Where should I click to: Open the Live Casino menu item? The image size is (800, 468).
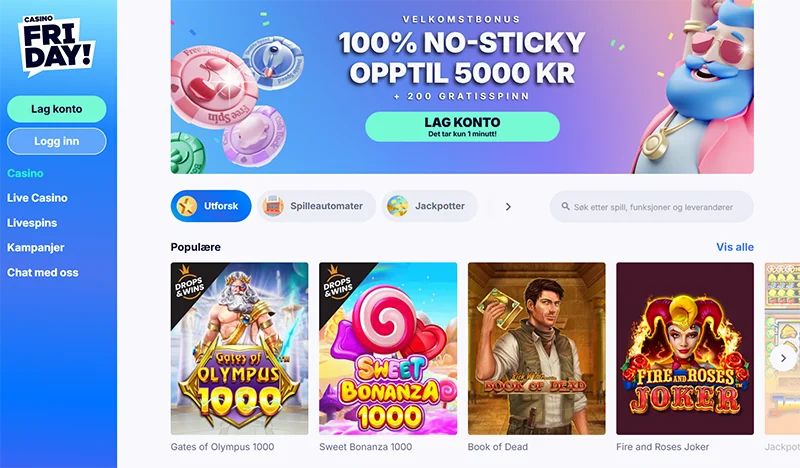(37, 198)
